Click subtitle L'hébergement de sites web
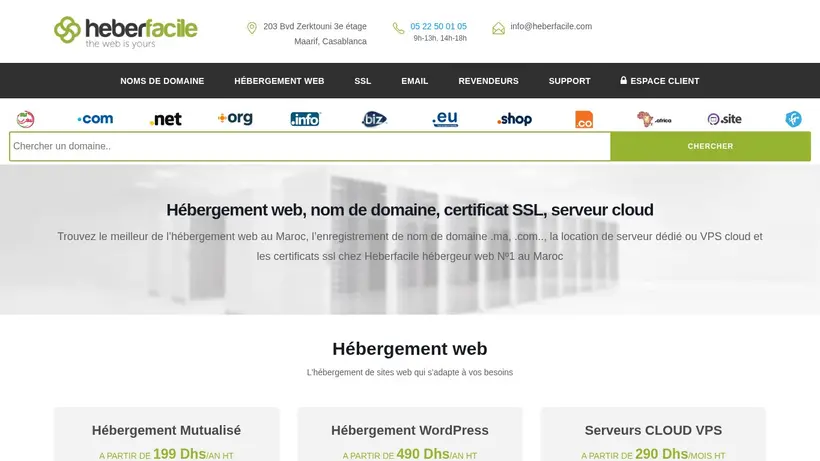 [x=410, y=372]
